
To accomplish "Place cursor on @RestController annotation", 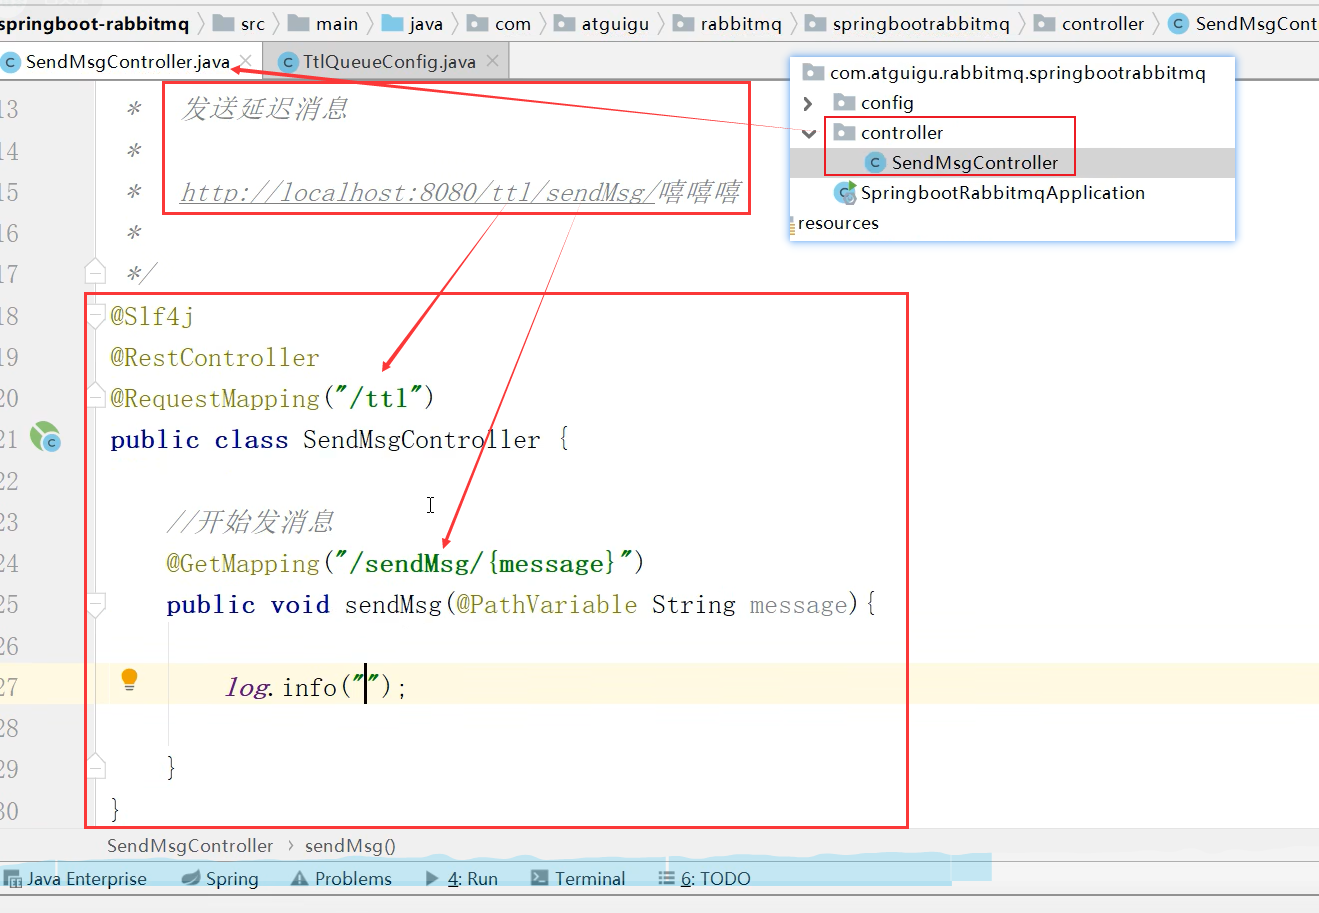I will click(215, 357).
